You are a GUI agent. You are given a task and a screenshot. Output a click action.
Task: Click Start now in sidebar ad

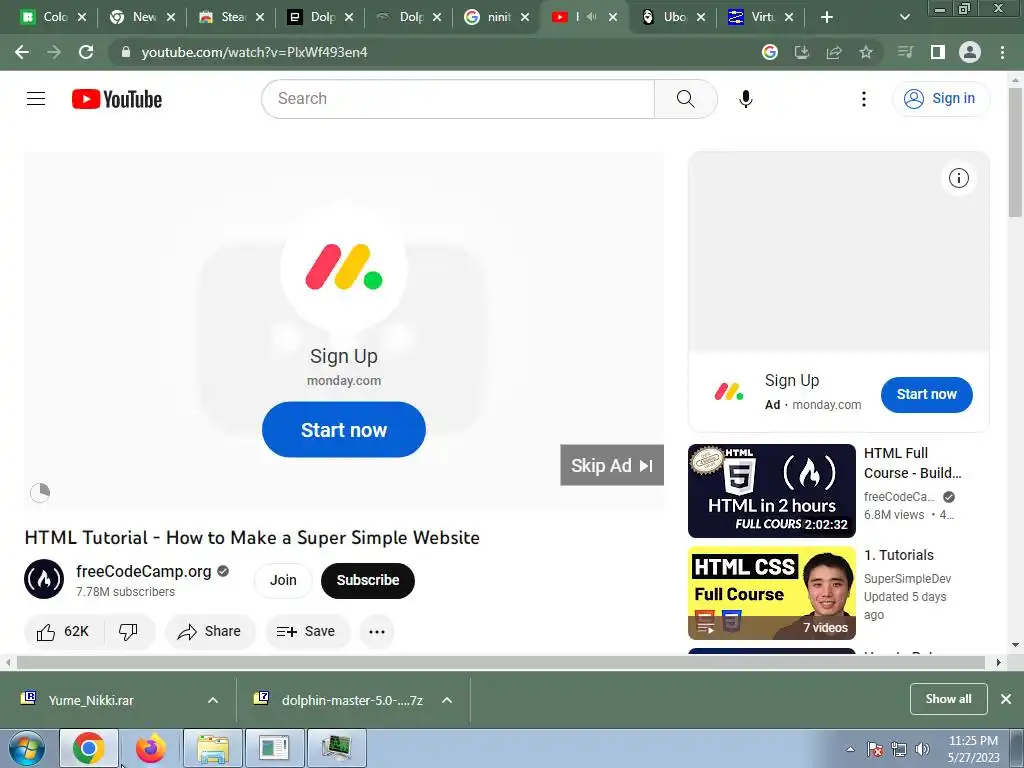[926, 394]
